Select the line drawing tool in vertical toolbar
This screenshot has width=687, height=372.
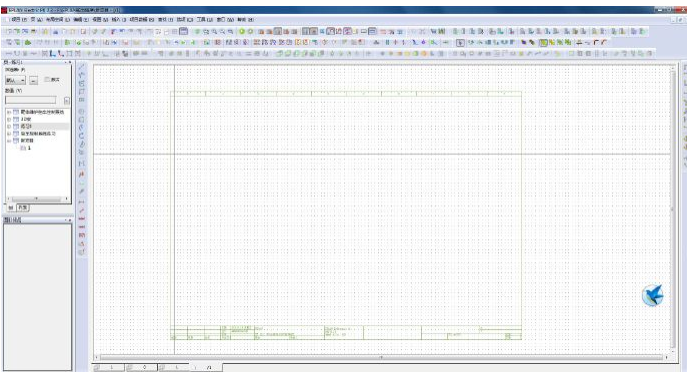(x=81, y=67)
